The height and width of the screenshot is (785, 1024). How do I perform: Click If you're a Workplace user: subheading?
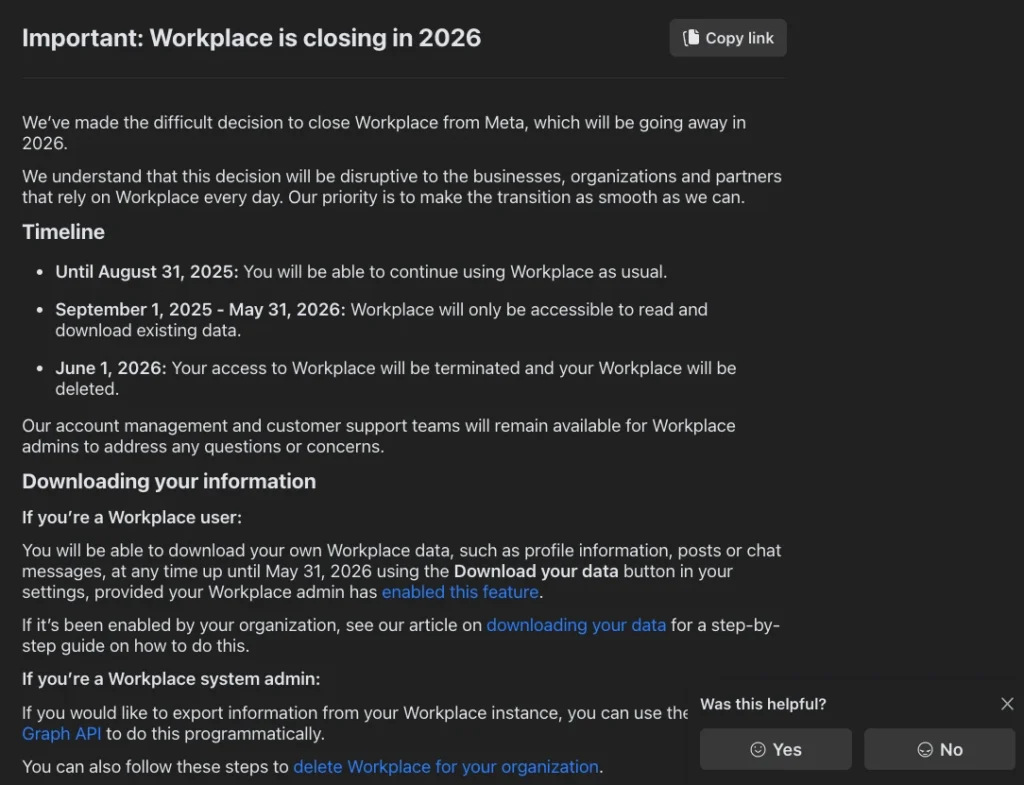click(132, 517)
